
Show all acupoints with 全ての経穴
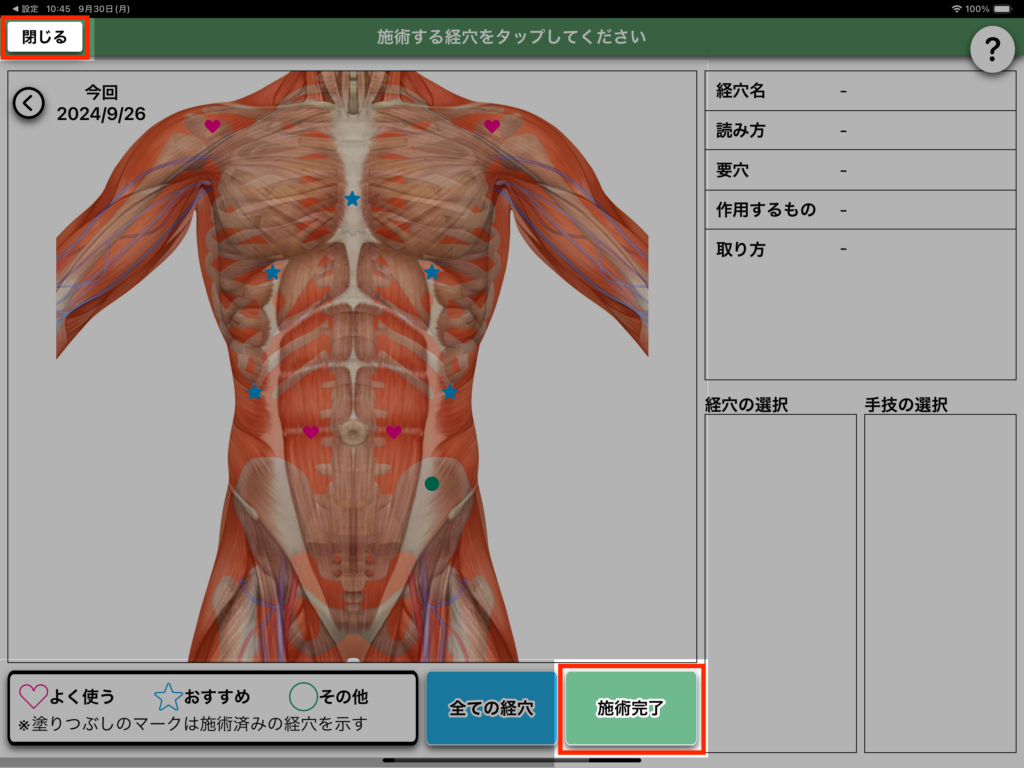coord(491,709)
